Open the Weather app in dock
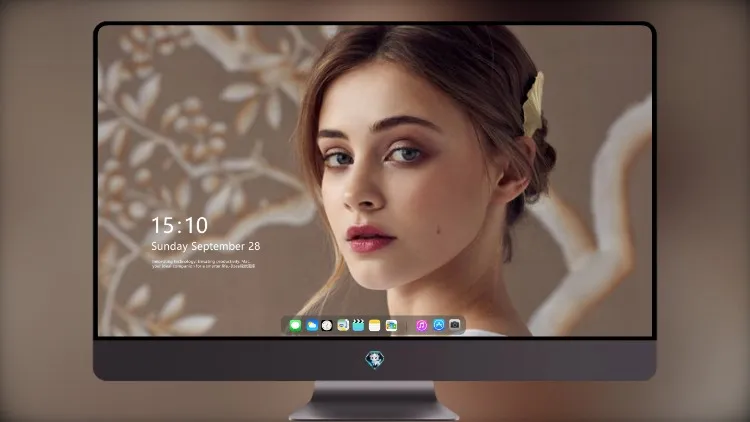The width and height of the screenshot is (750, 422). (312, 325)
